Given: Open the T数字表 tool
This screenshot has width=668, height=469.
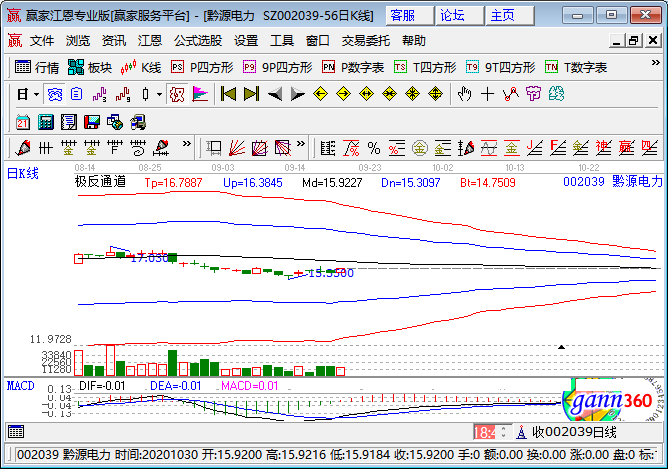Looking at the screenshot, I should 576,67.
